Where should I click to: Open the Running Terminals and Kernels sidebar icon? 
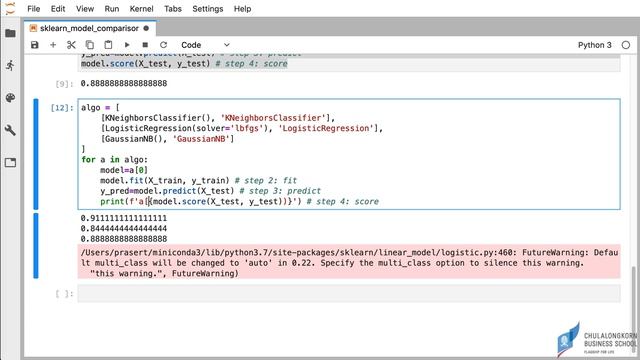tap(10, 65)
